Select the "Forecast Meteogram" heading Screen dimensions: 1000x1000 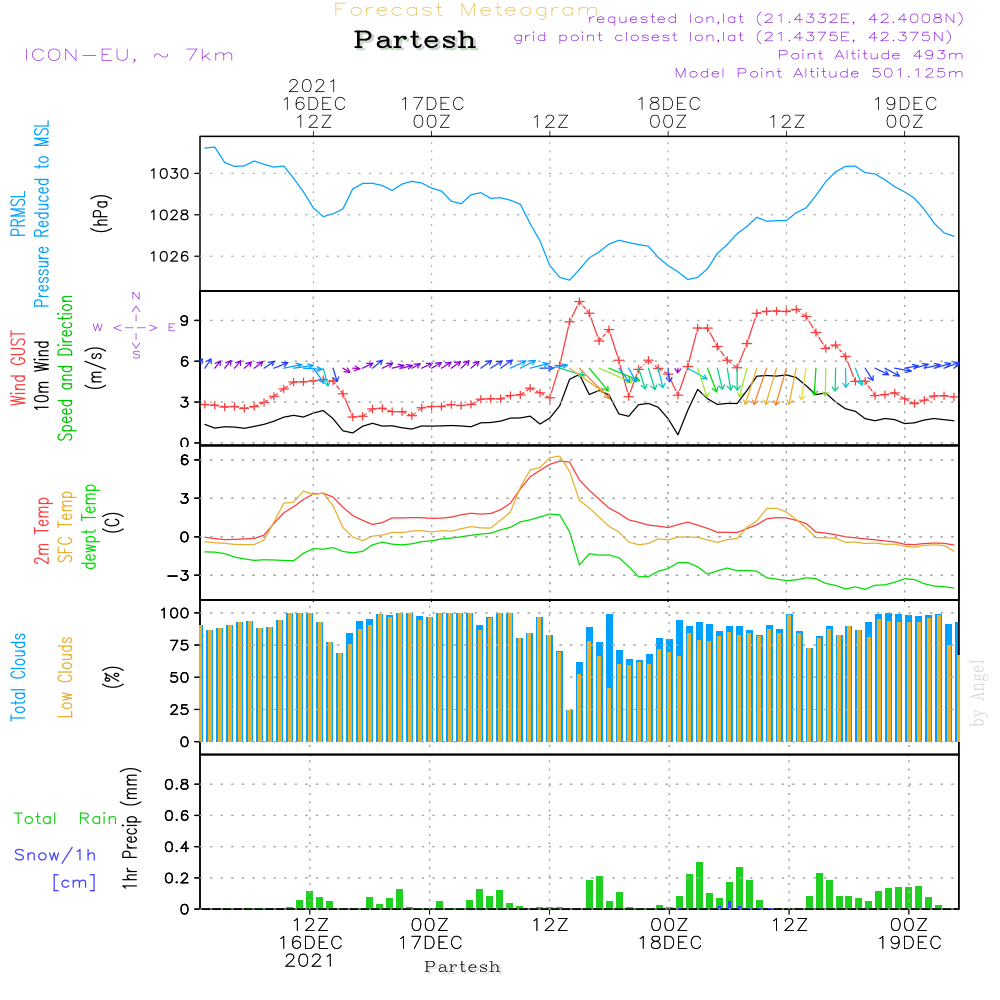[x=466, y=10]
